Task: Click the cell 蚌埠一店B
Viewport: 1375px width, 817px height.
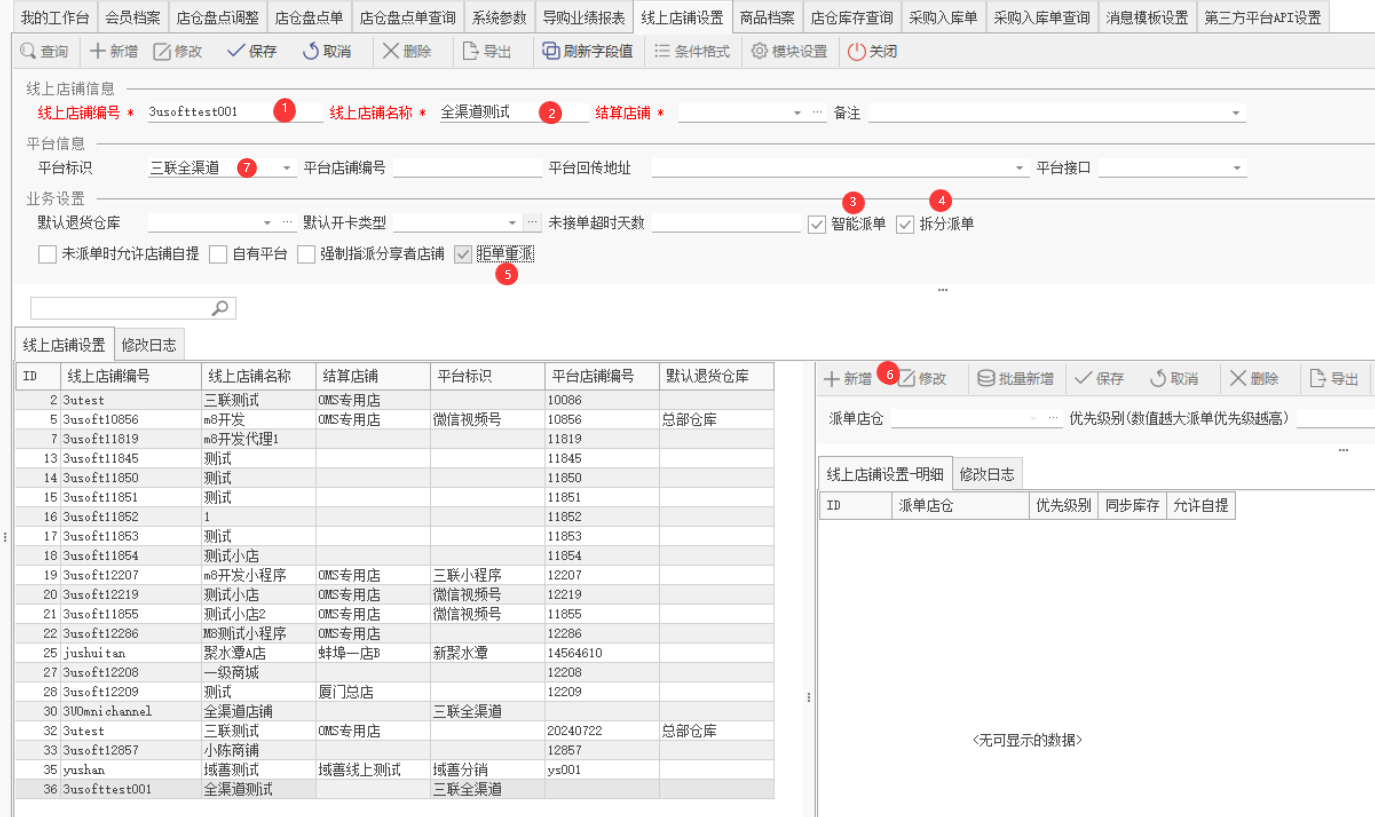Action: (373, 653)
